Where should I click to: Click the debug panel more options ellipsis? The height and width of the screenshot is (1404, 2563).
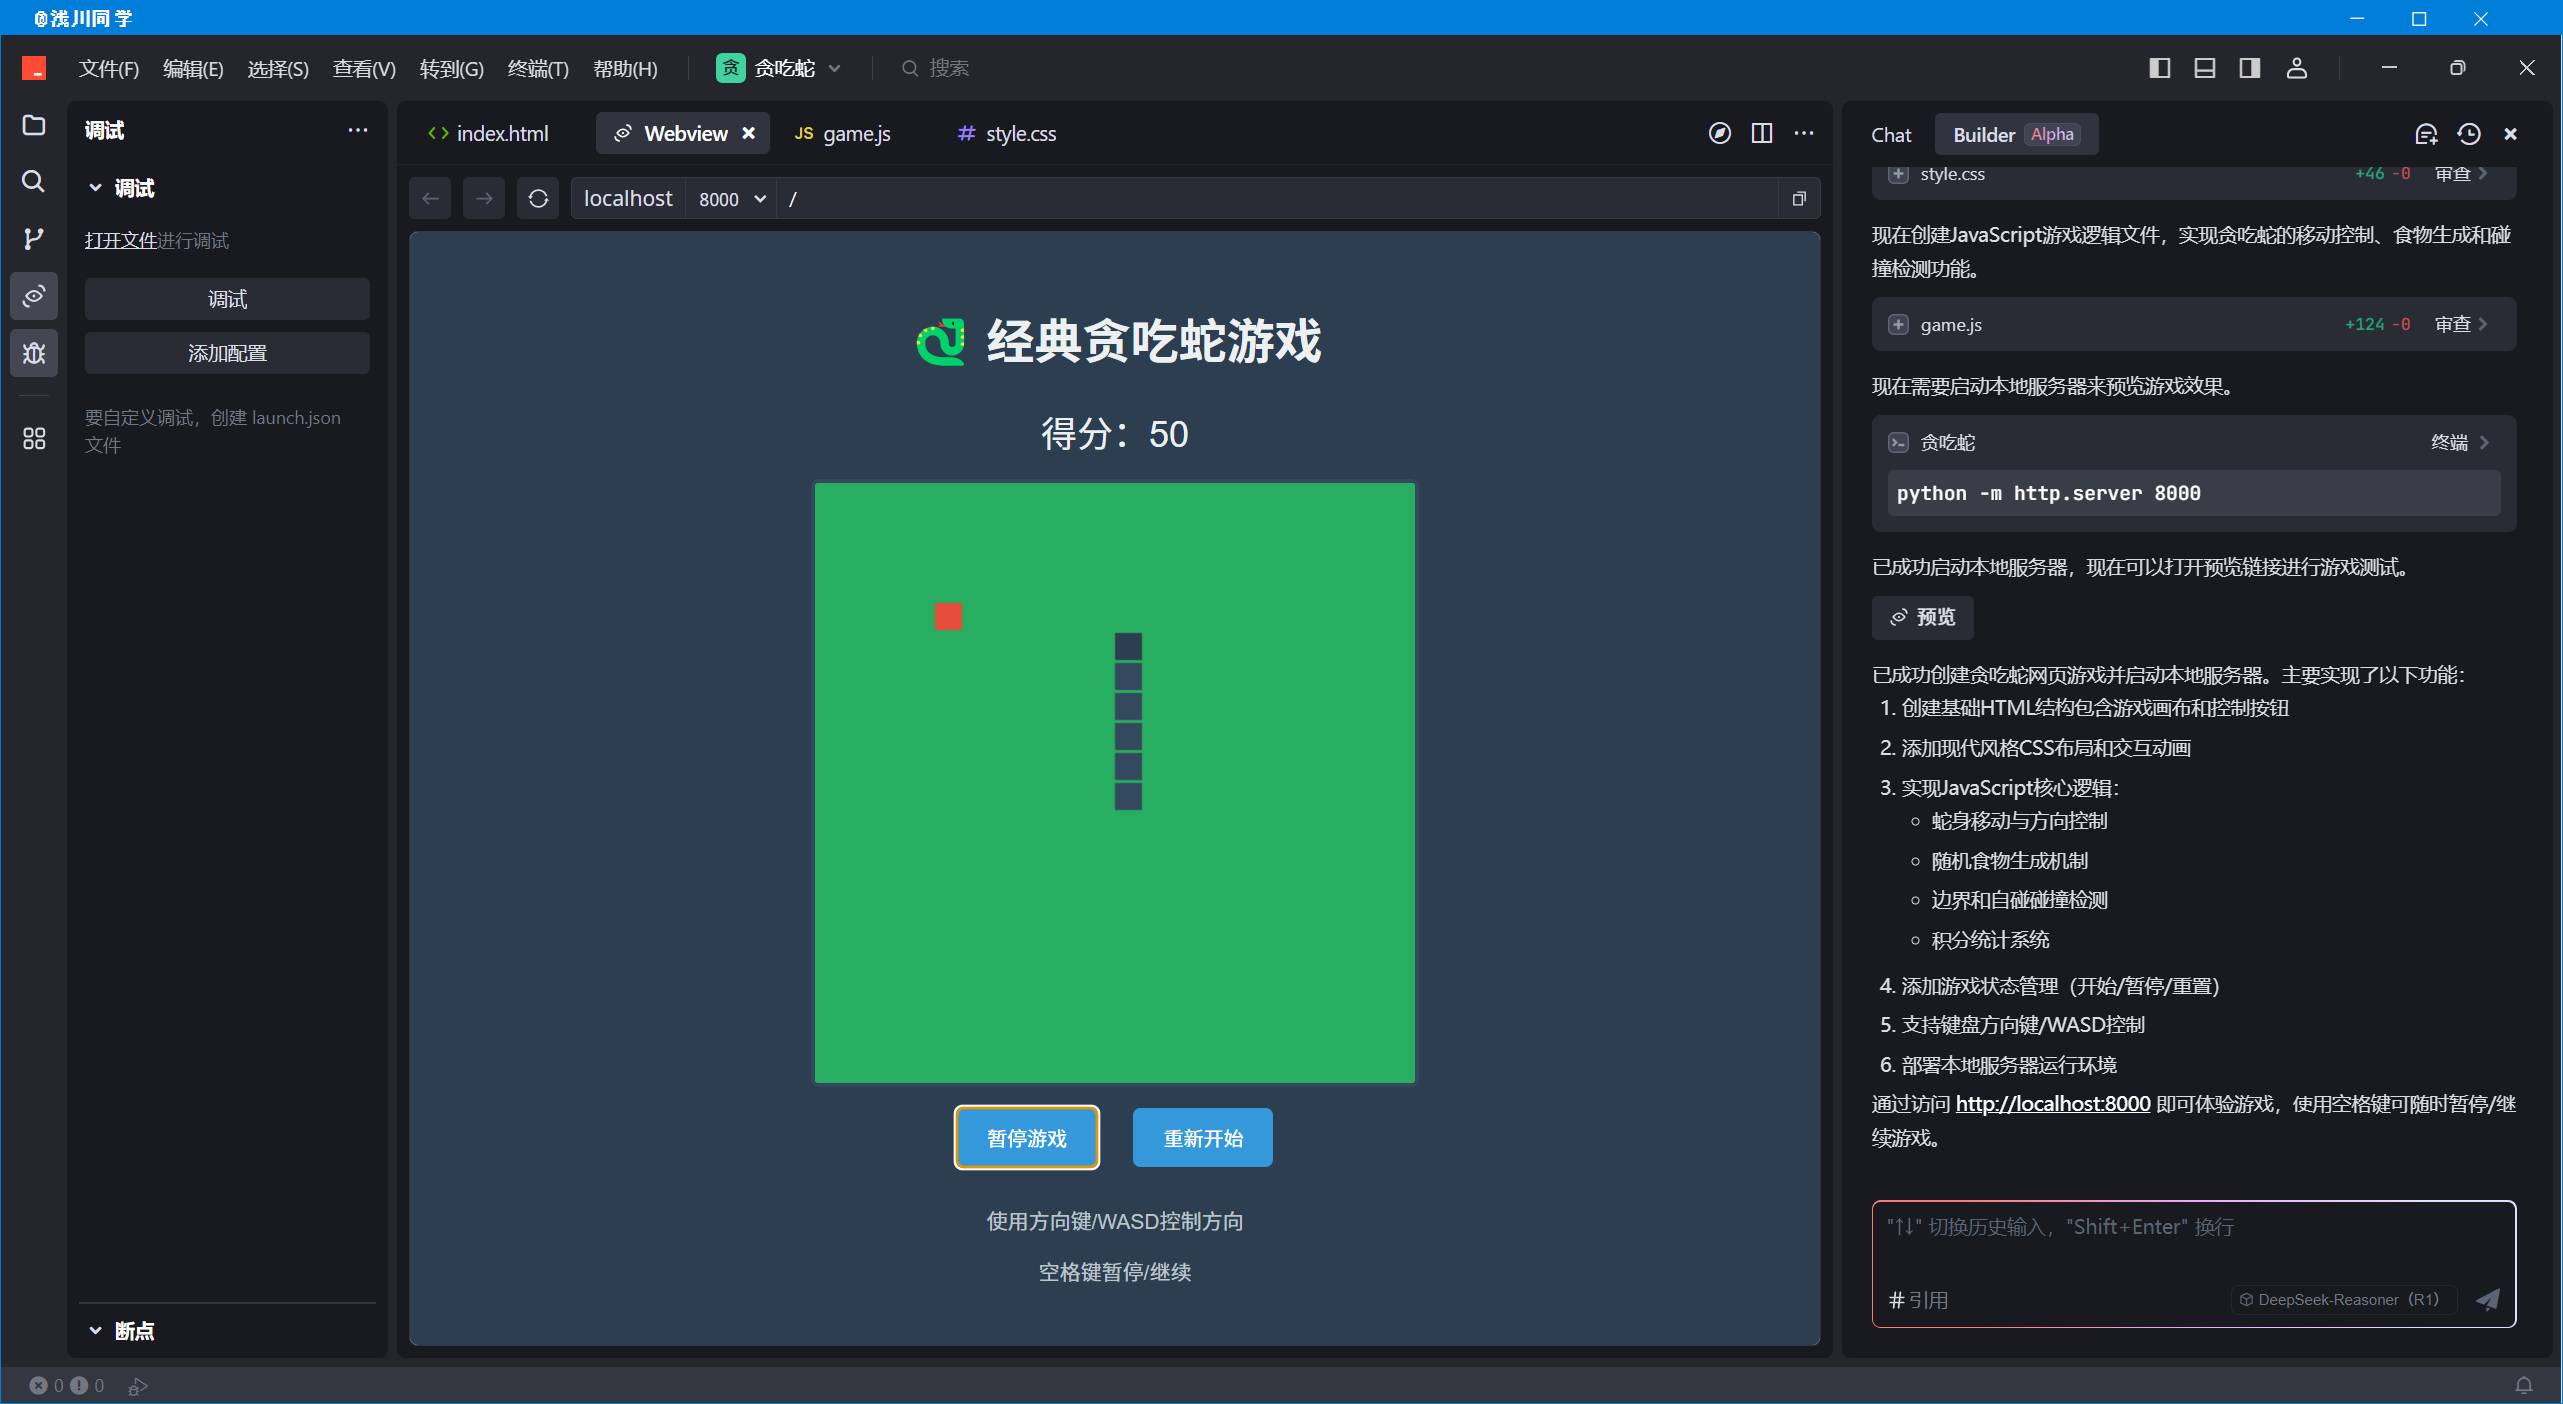click(357, 130)
